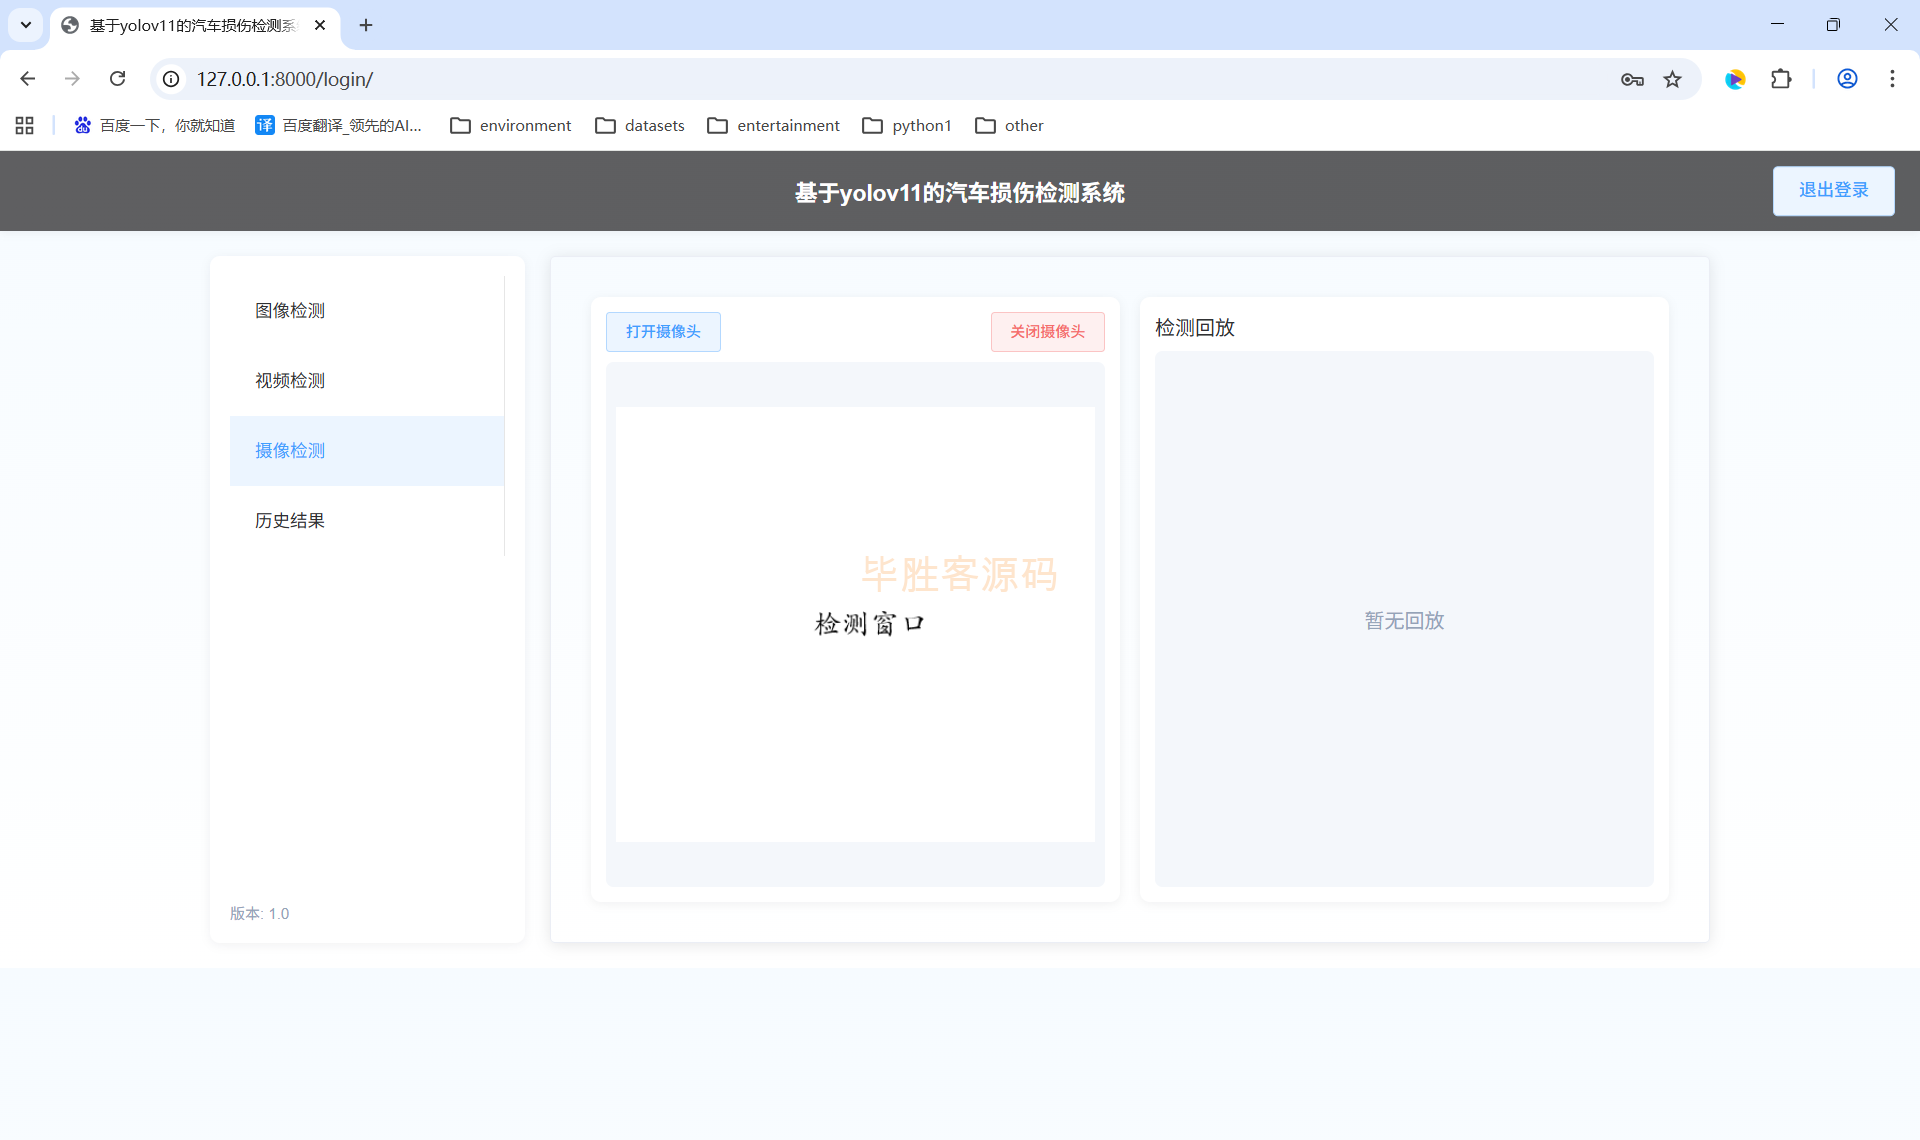
Task: Open the apps grid in bookmarks bar
Action: [25, 125]
